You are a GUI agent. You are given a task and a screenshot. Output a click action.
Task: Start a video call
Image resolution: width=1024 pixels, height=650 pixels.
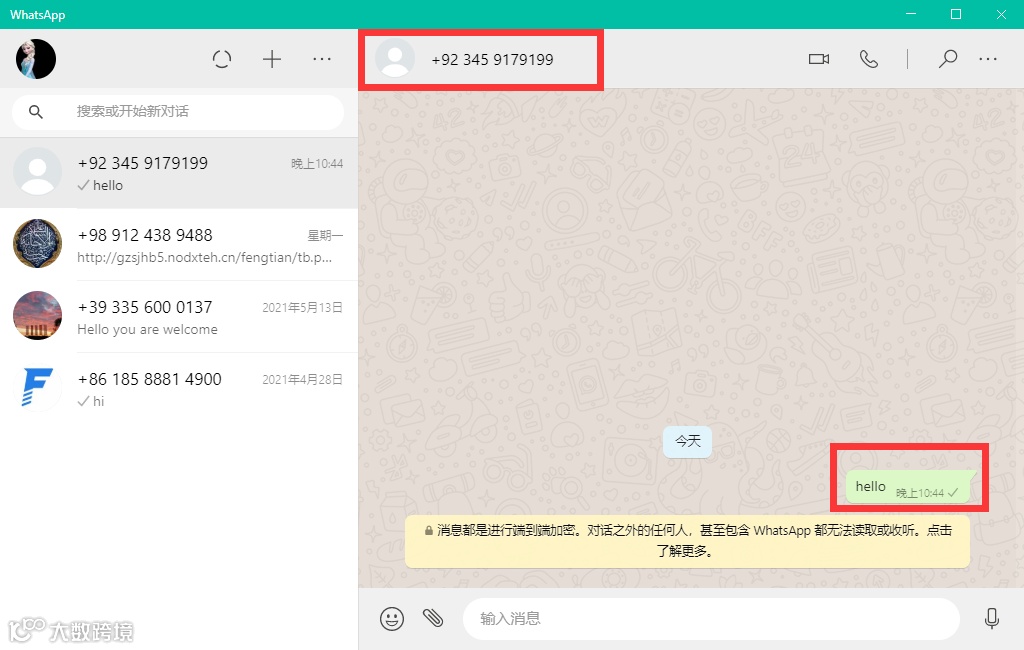819,59
